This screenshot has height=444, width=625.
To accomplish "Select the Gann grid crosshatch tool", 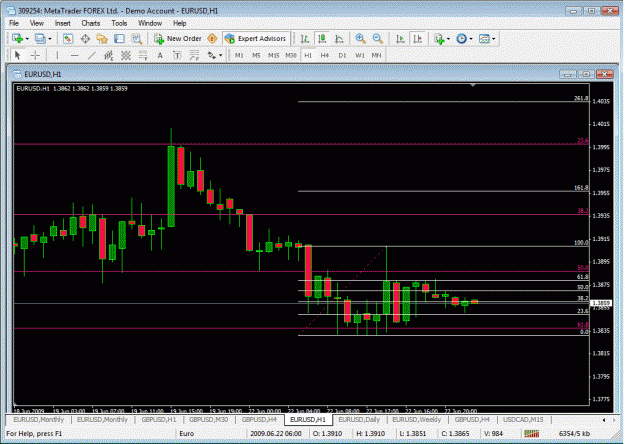I will 126,55.
